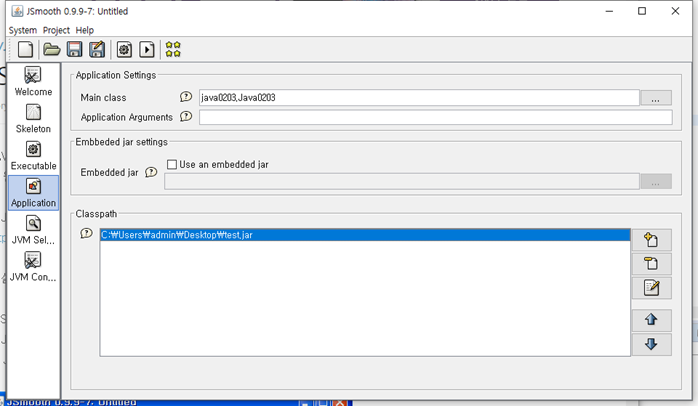Click the Application Arguments text field
698x406 pixels.
(435, 118)
